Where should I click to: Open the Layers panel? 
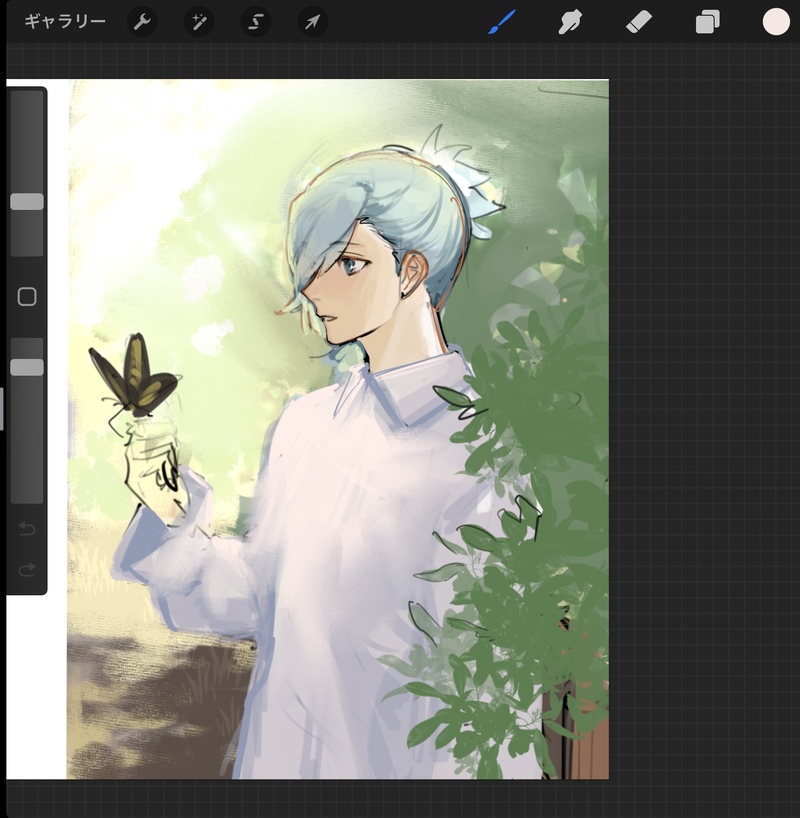pyautogui.click(x=708, y=22)
